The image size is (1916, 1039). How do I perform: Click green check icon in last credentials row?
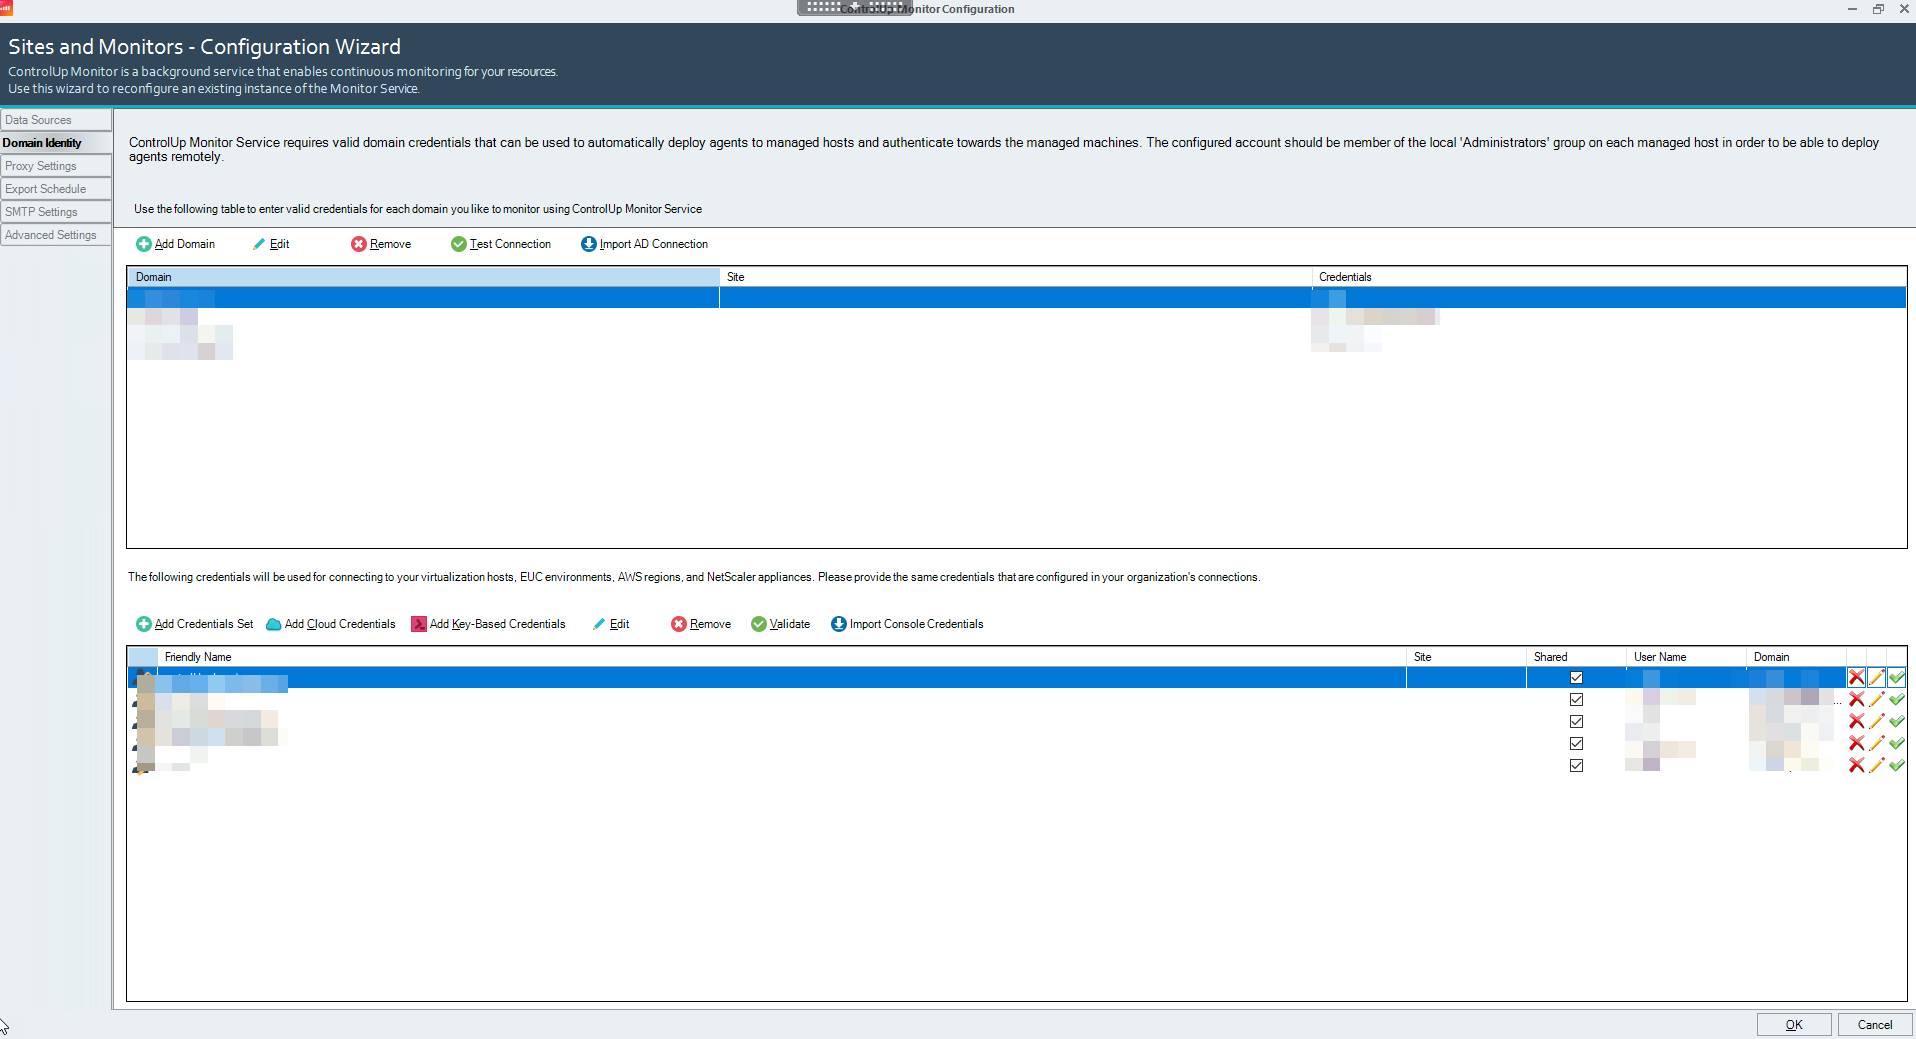[x=1896, y=765]
